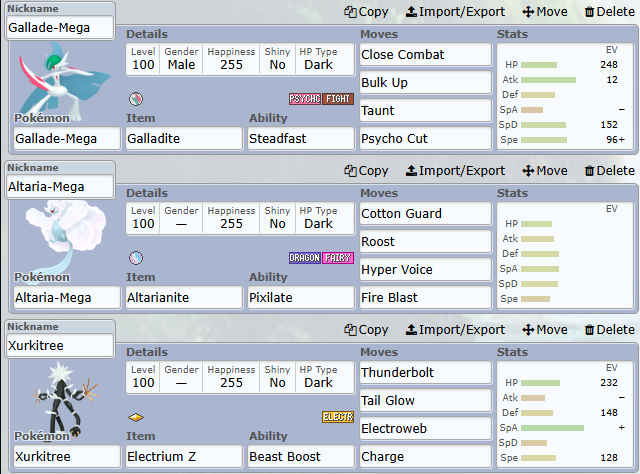The image size is (640, 474).
Task: Edit the Gallade-Mega nickname field
Action: pyautogui.click(x=60, y=28)
